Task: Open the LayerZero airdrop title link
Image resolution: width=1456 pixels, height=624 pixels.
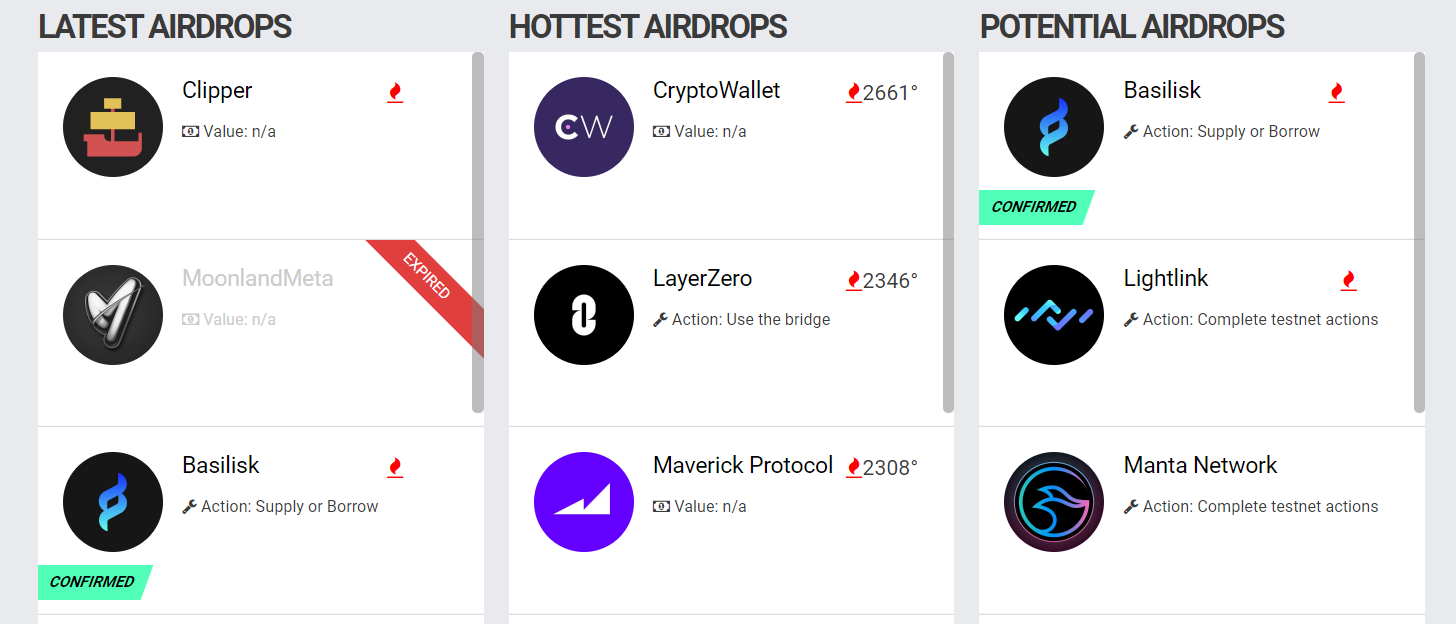Action: tap(702, 278)
